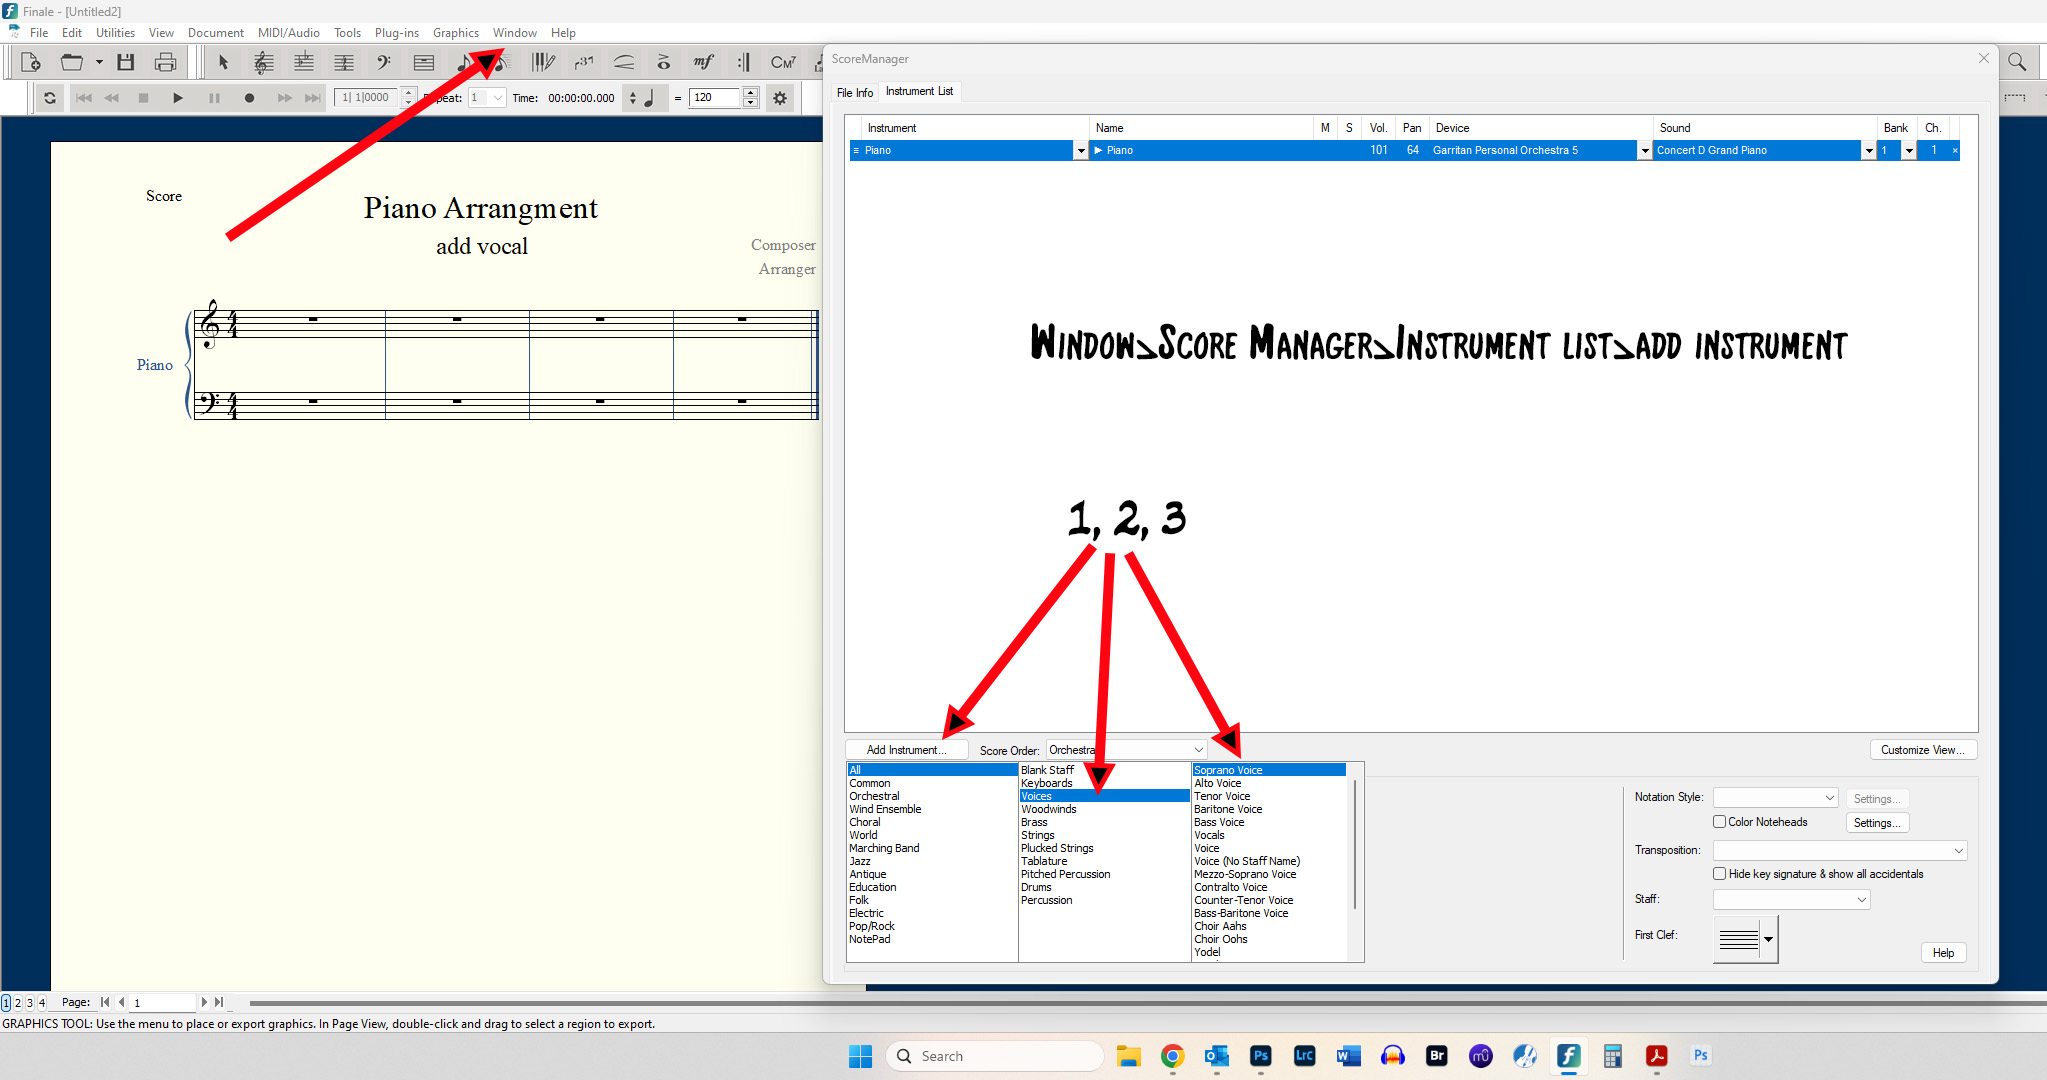Viewport: 2047px width, 1080px height.
Task: Expand the Score Order dropdown
Action: (1198, 750)
